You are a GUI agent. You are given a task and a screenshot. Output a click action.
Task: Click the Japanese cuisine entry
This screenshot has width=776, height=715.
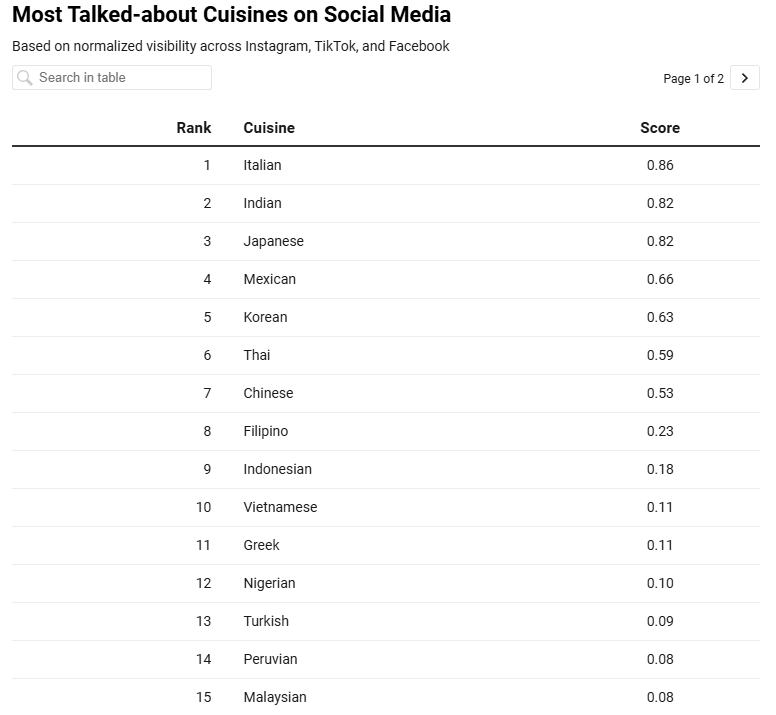pyautogui.click(x=273, y=241)
